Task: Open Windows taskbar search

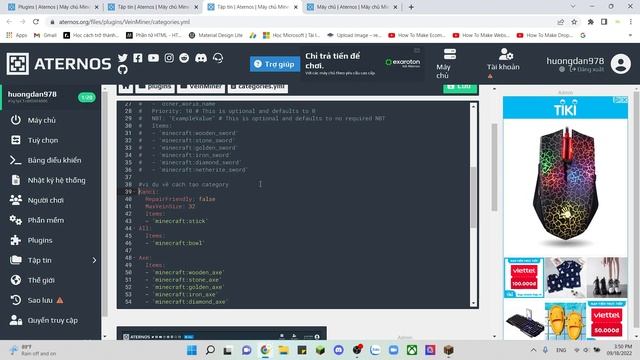Action: click(x=210, y=350)
